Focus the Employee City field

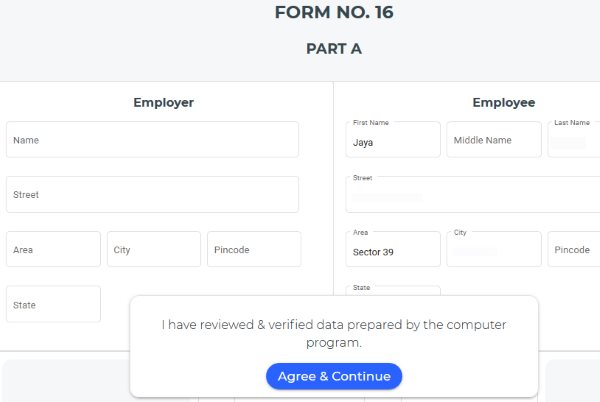click(494, 250)
